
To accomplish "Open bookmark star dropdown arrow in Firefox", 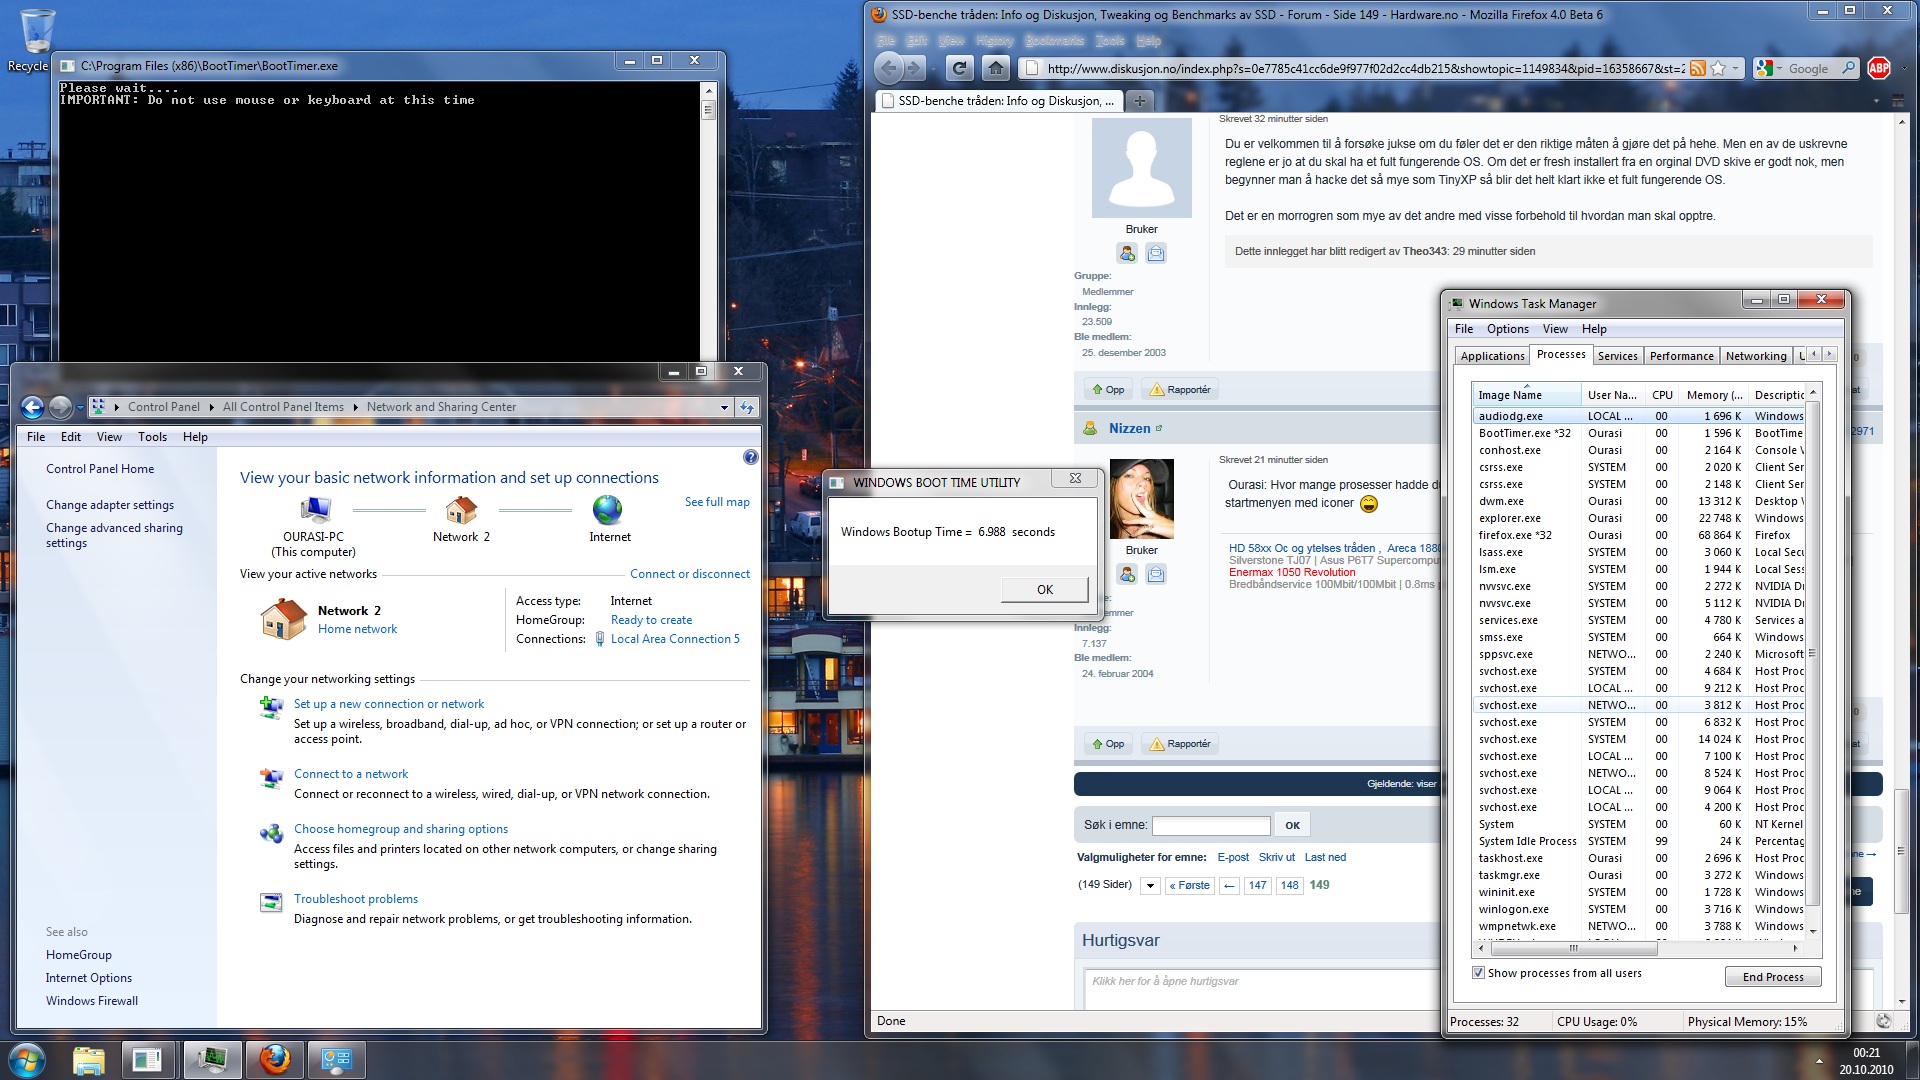I will (1735, 69).
